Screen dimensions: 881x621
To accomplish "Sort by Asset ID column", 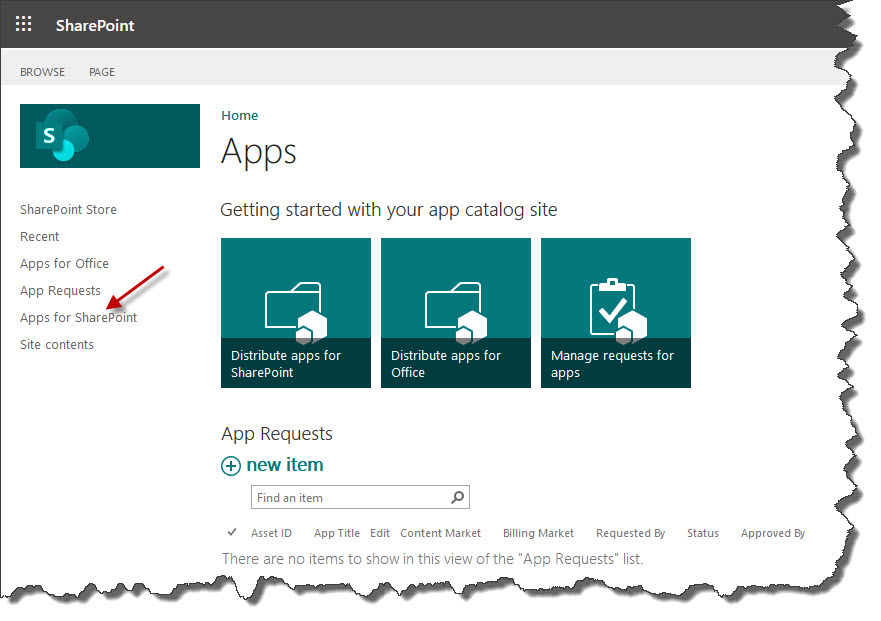I will pyautogui.click(x=271, y=533).
